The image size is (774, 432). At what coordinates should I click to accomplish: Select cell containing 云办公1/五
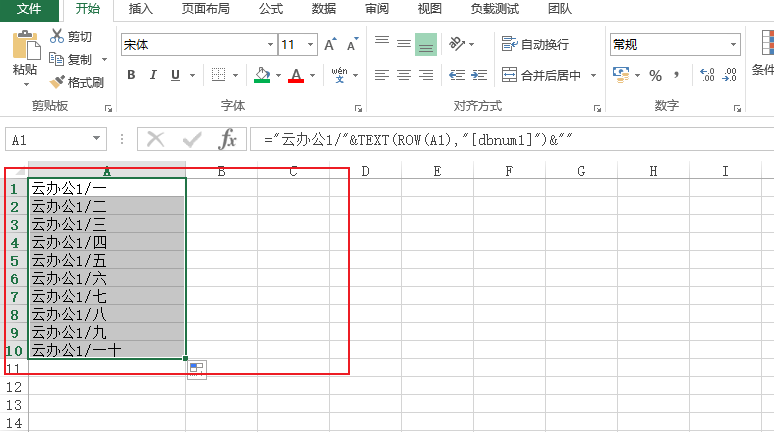point(107,260)
